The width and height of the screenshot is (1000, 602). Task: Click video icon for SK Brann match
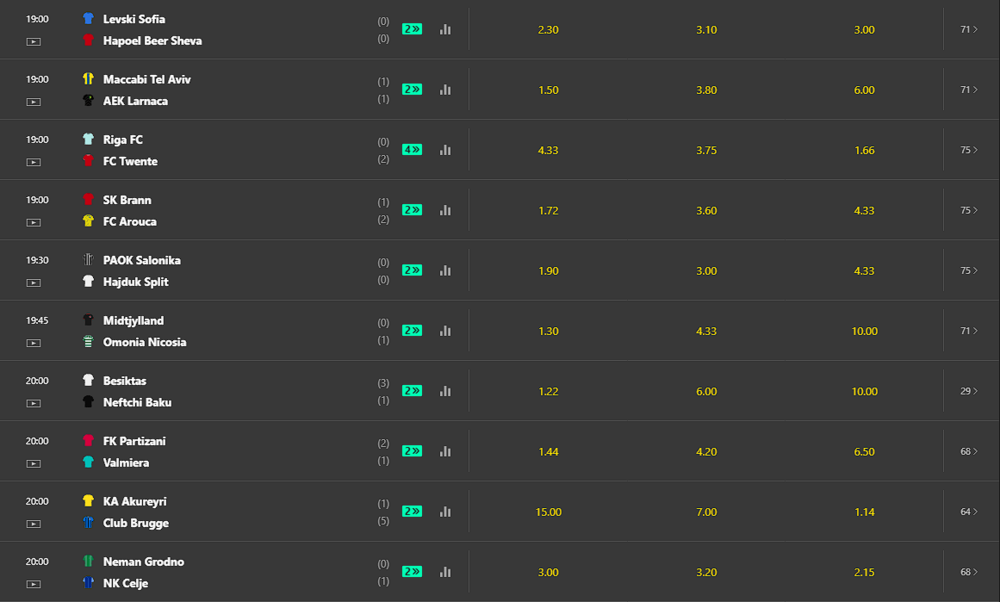34,222
